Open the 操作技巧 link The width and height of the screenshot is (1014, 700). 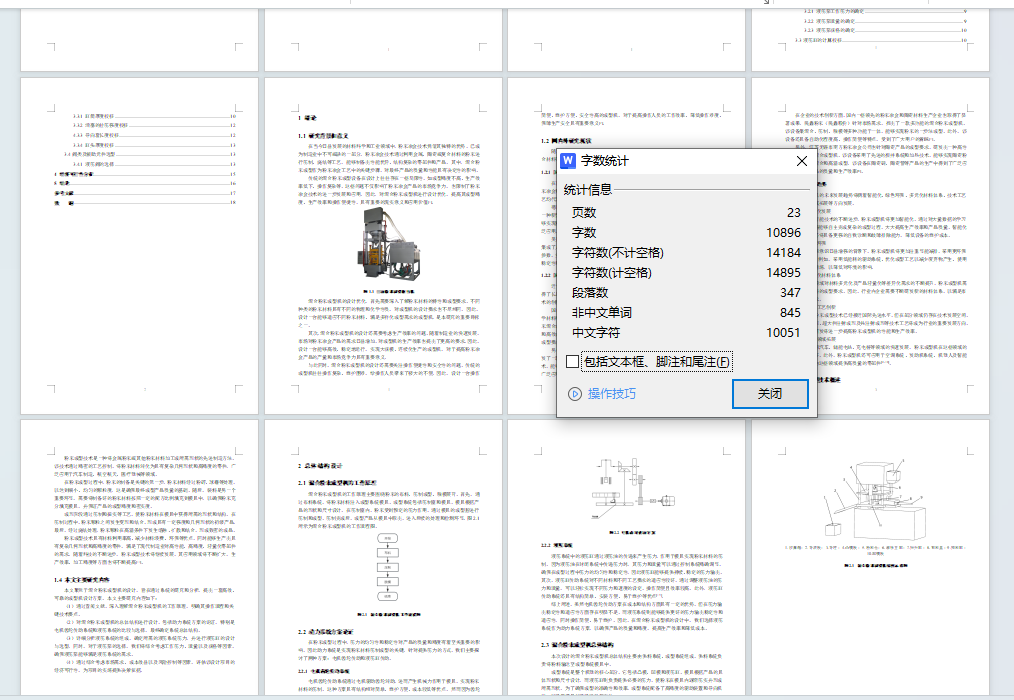point(612,393)
